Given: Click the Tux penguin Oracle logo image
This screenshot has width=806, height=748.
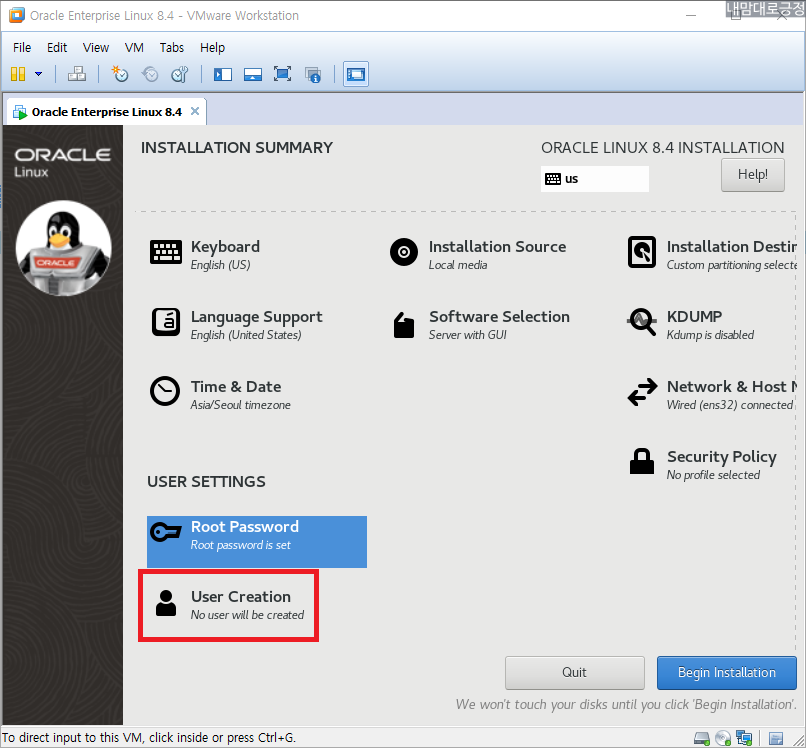Looking at the screenshot, I should point(64,248).
